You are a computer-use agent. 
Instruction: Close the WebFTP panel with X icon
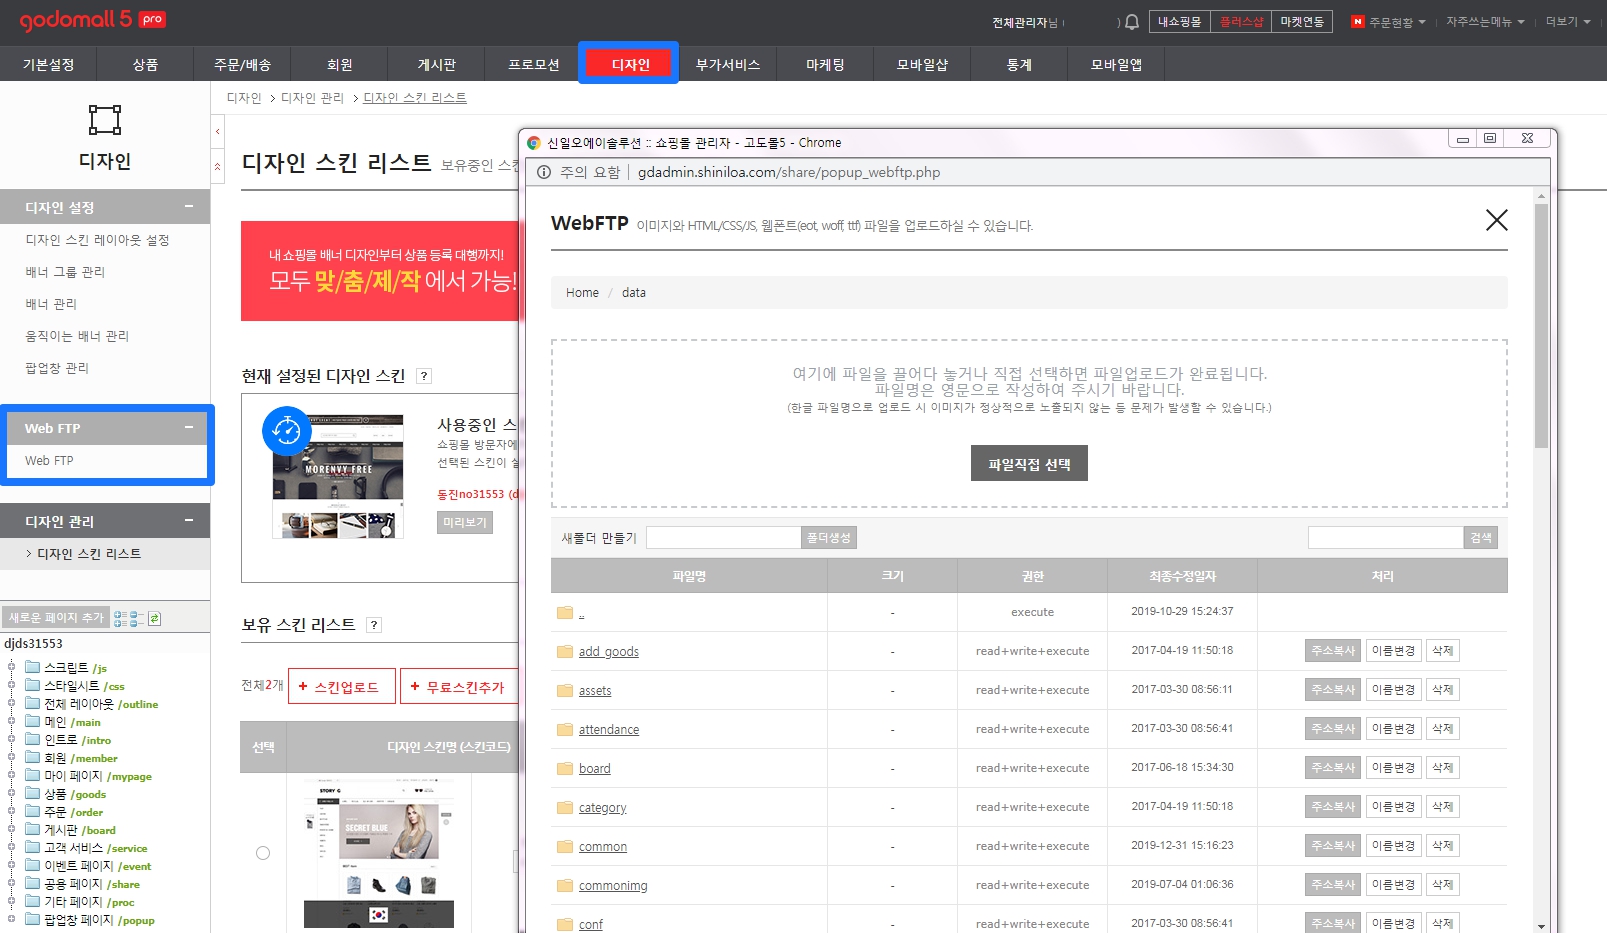click(1496, 220)
